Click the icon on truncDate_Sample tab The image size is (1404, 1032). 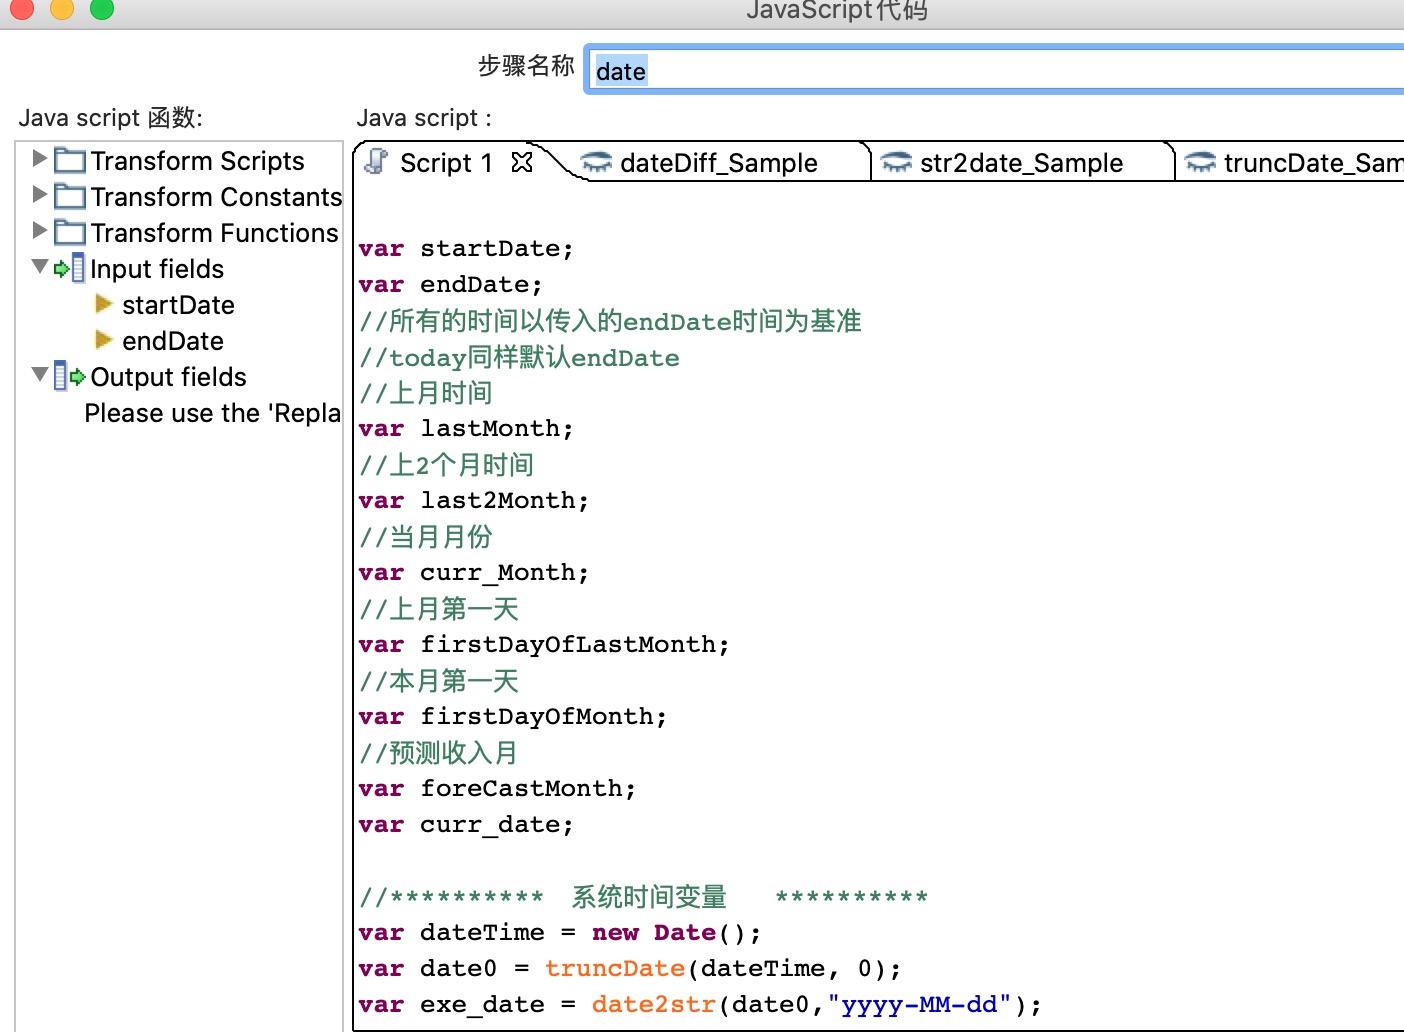[1198, 163]
